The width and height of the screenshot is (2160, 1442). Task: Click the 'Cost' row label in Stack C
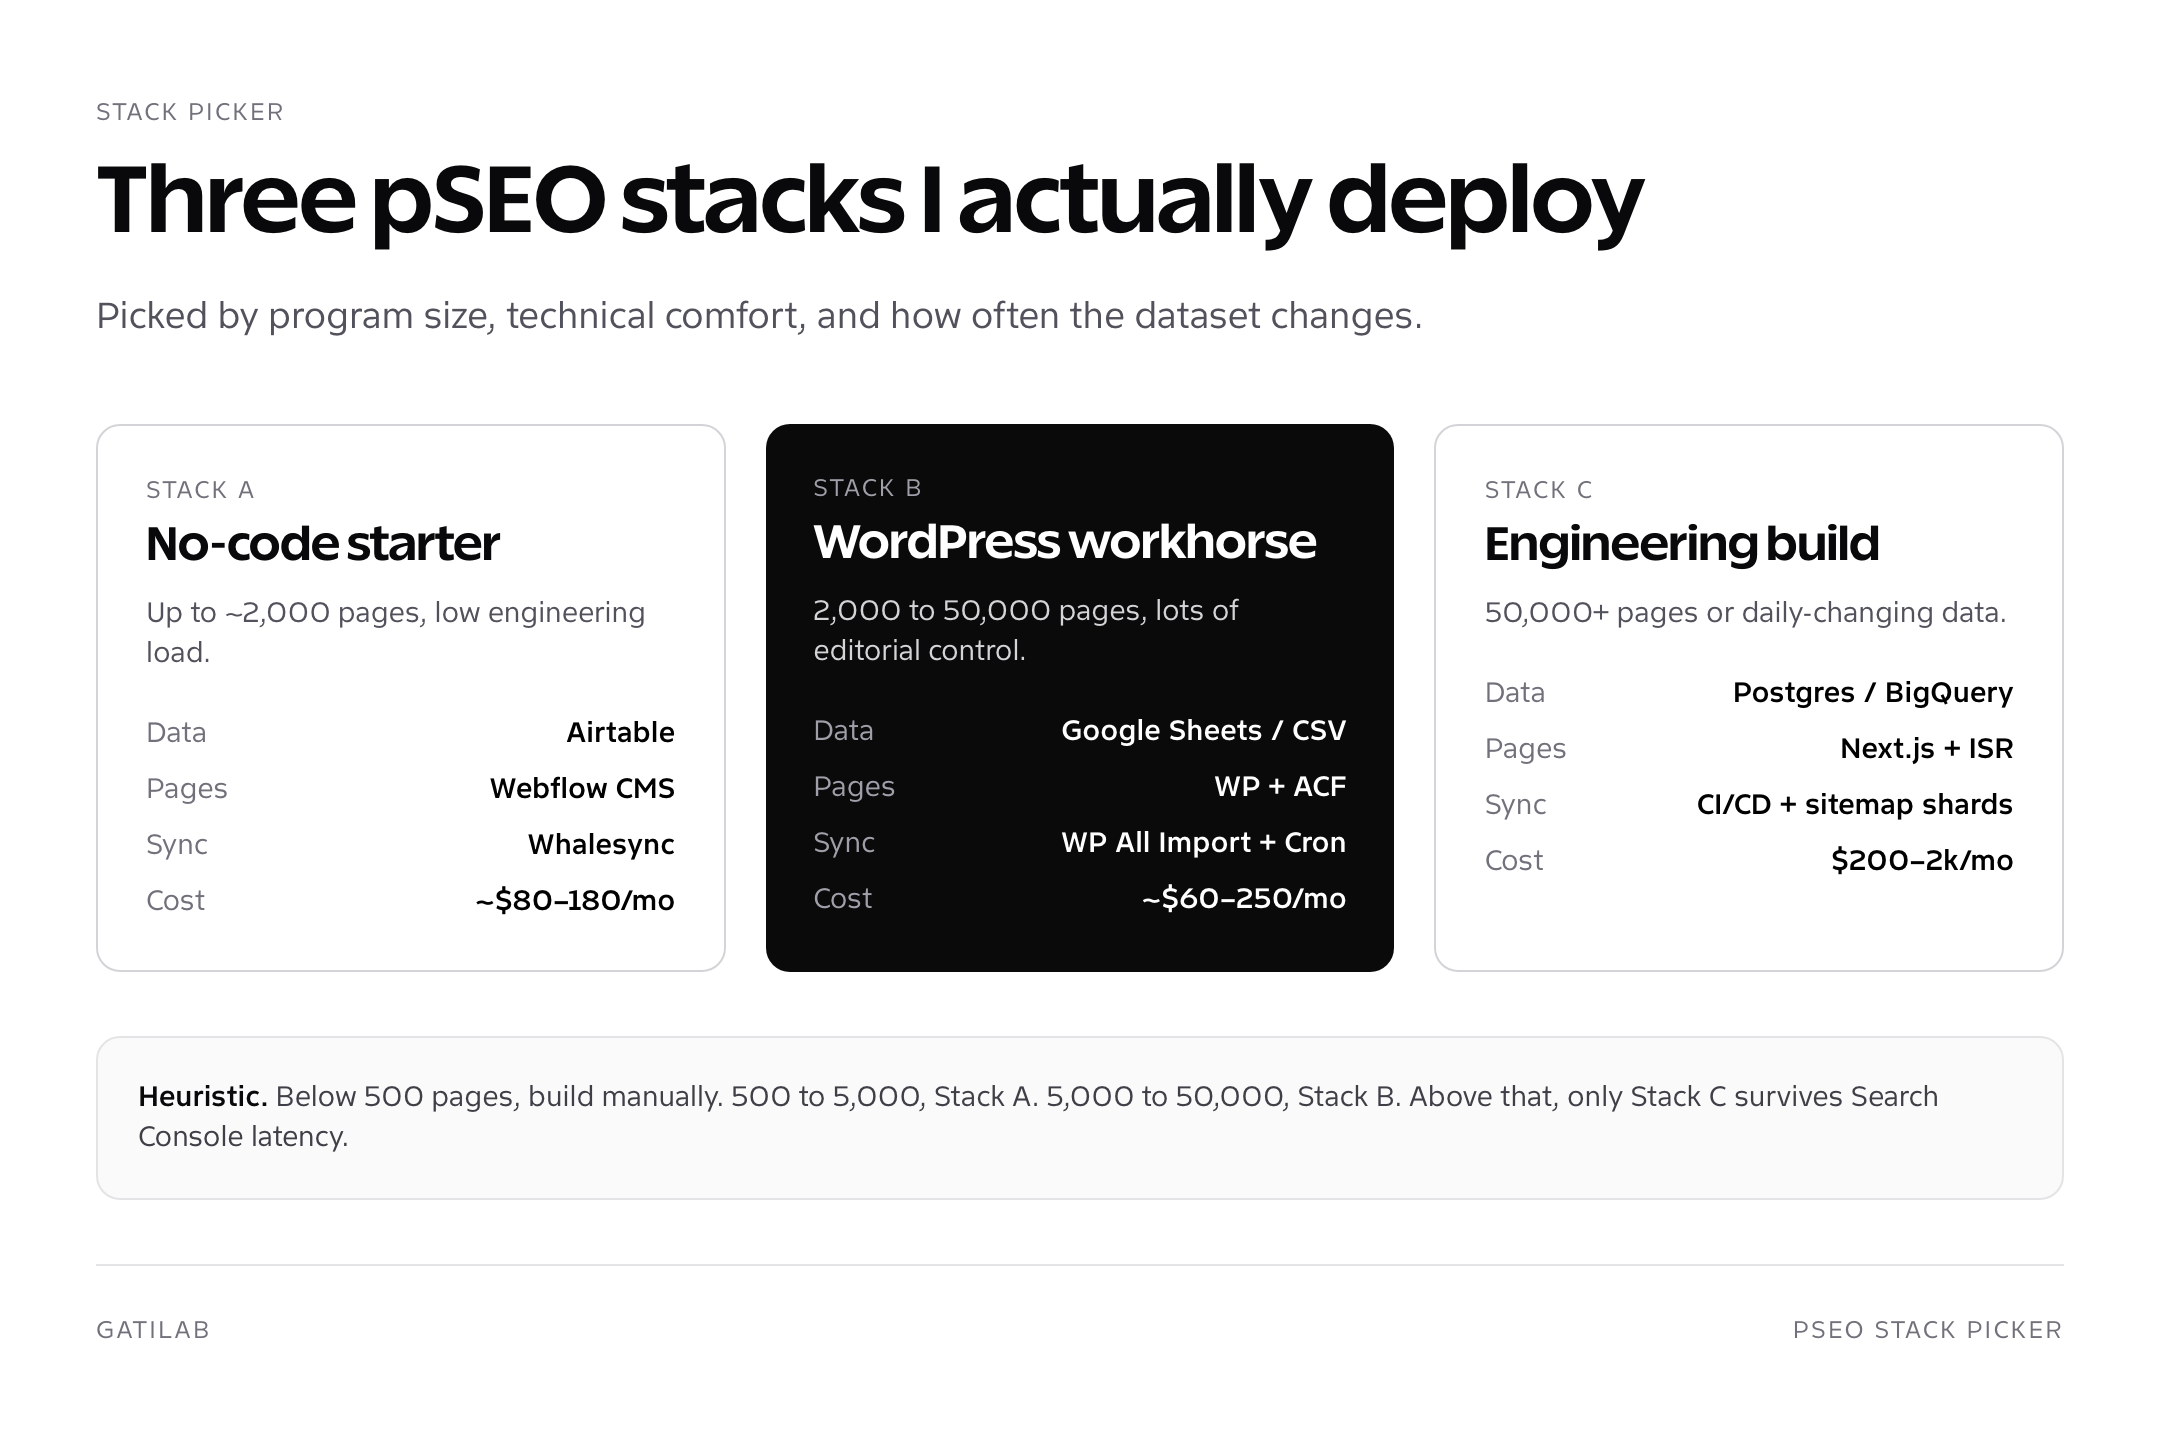[1514, 860]
